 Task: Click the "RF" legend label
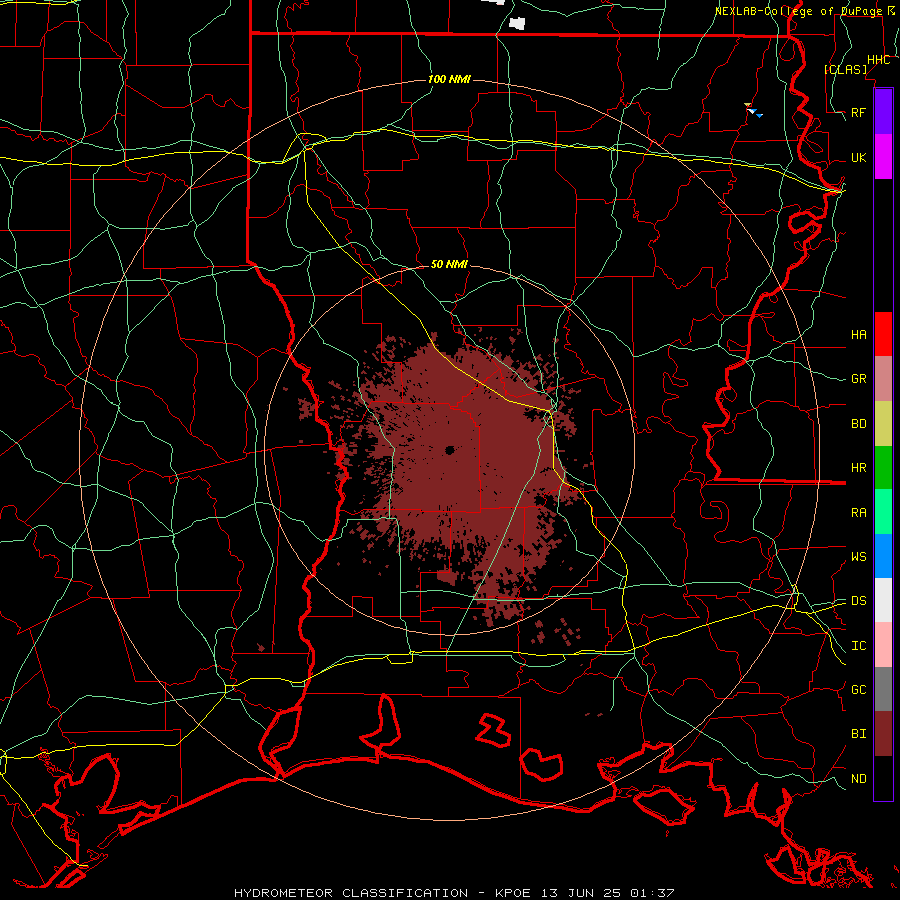tap(858, 112)
